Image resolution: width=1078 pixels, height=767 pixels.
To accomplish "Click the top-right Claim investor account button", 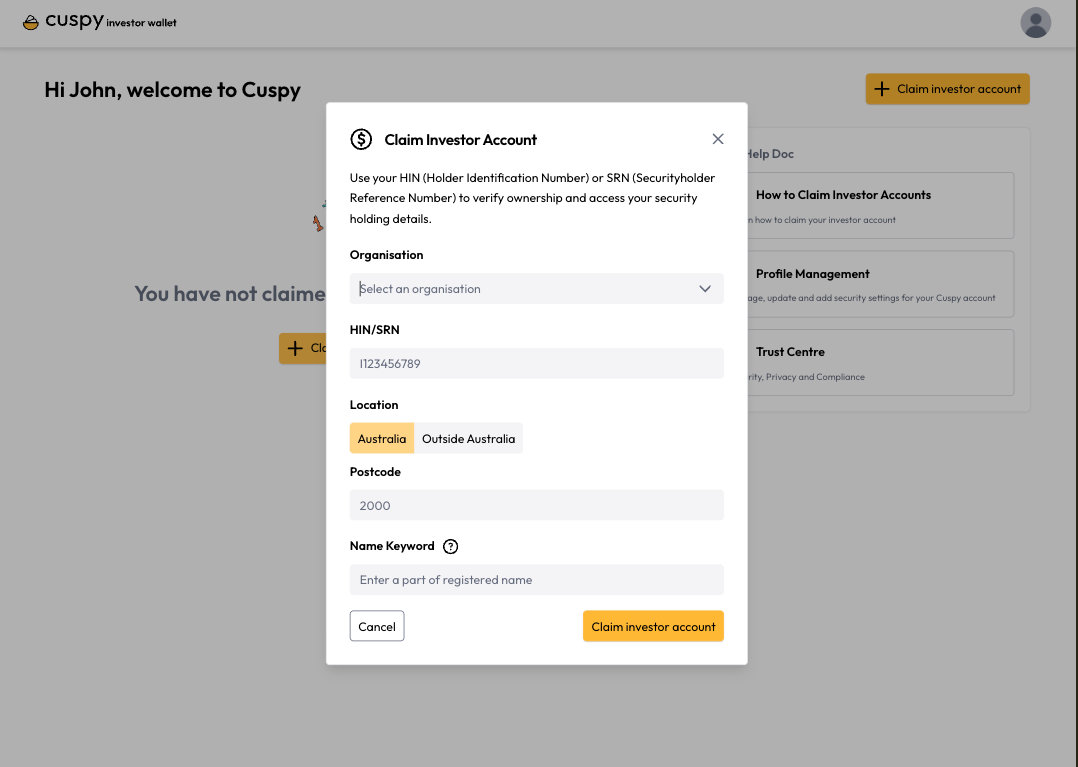I will point(947,89).
